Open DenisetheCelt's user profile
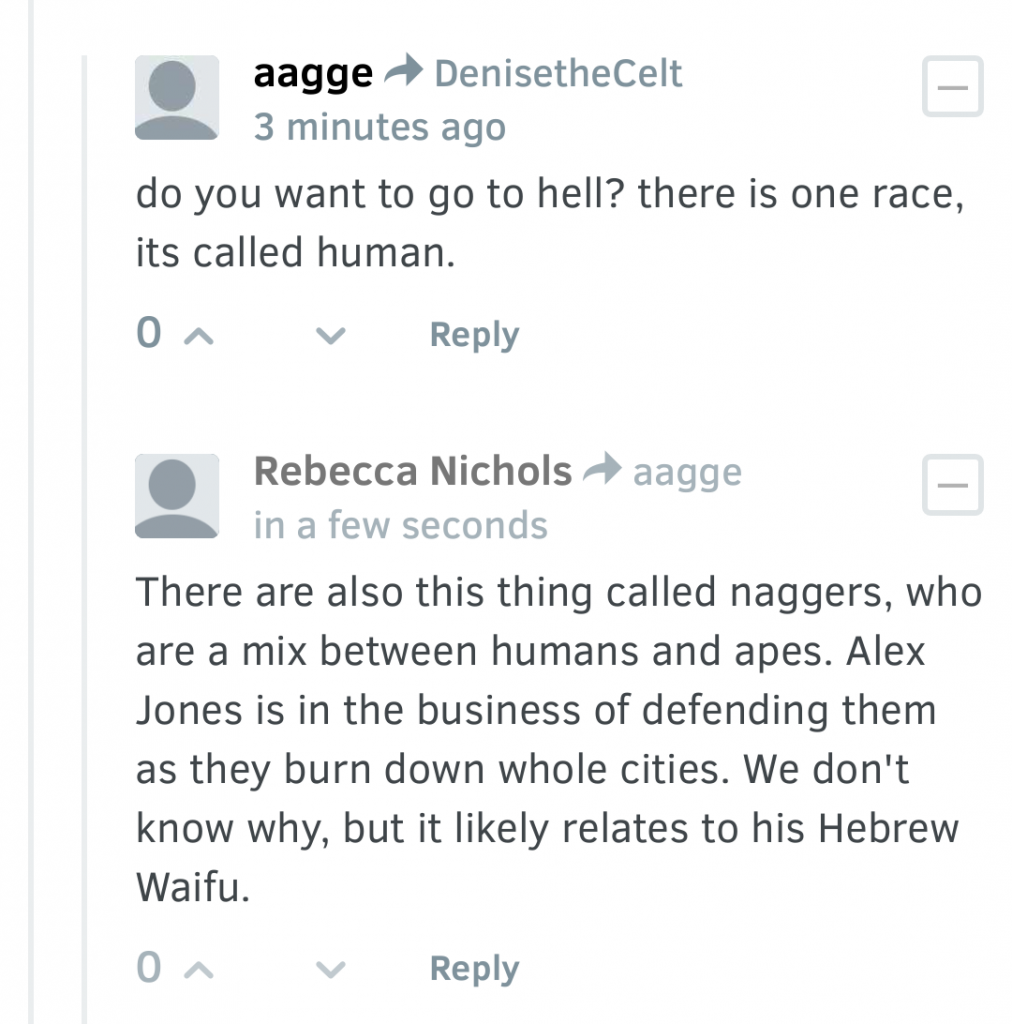 coord(558,72)
